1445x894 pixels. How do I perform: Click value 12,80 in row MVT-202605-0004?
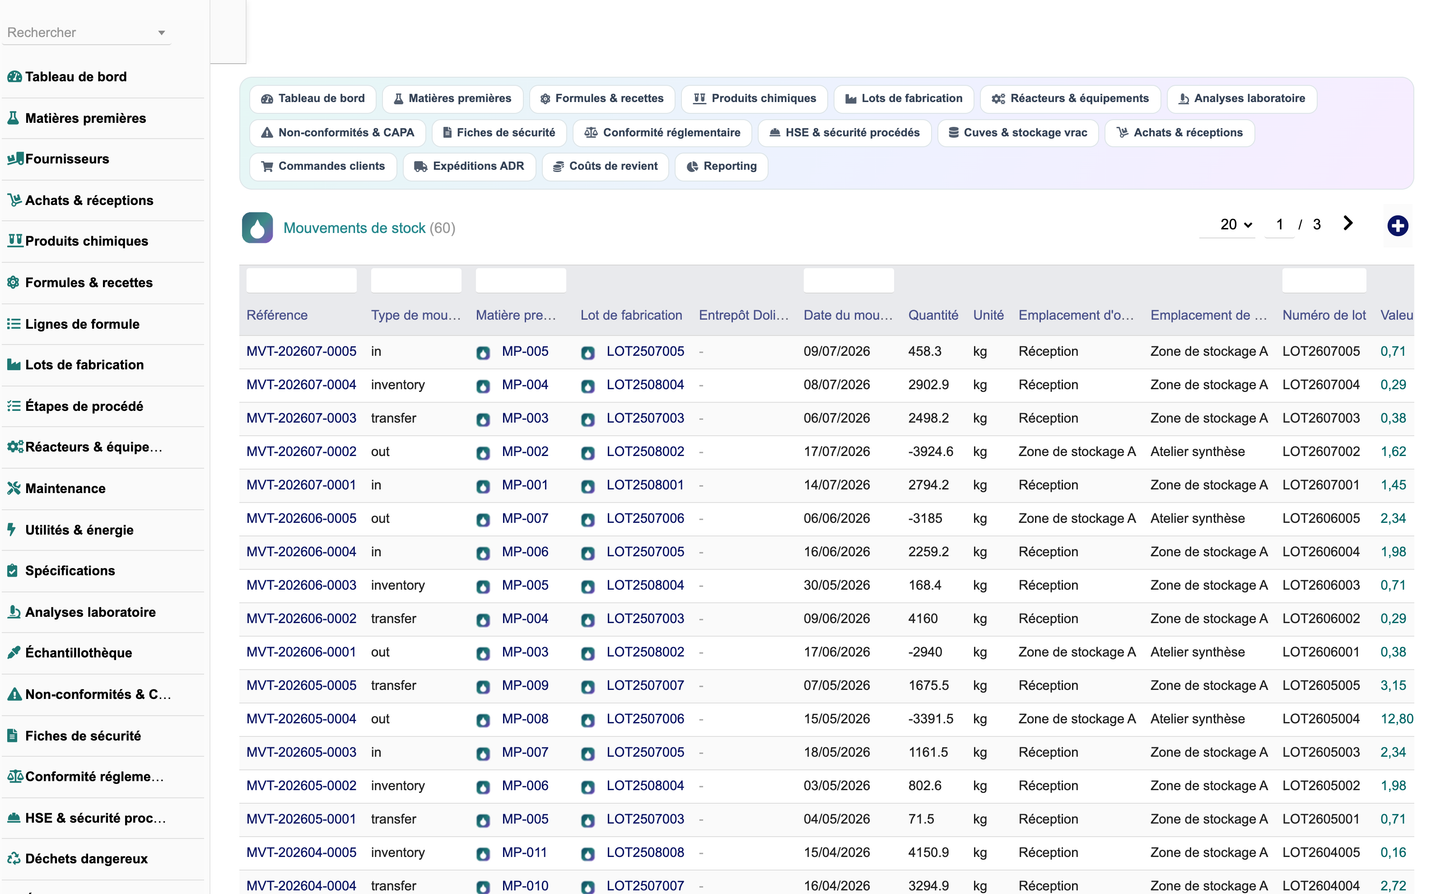[x=1397, y=719]
